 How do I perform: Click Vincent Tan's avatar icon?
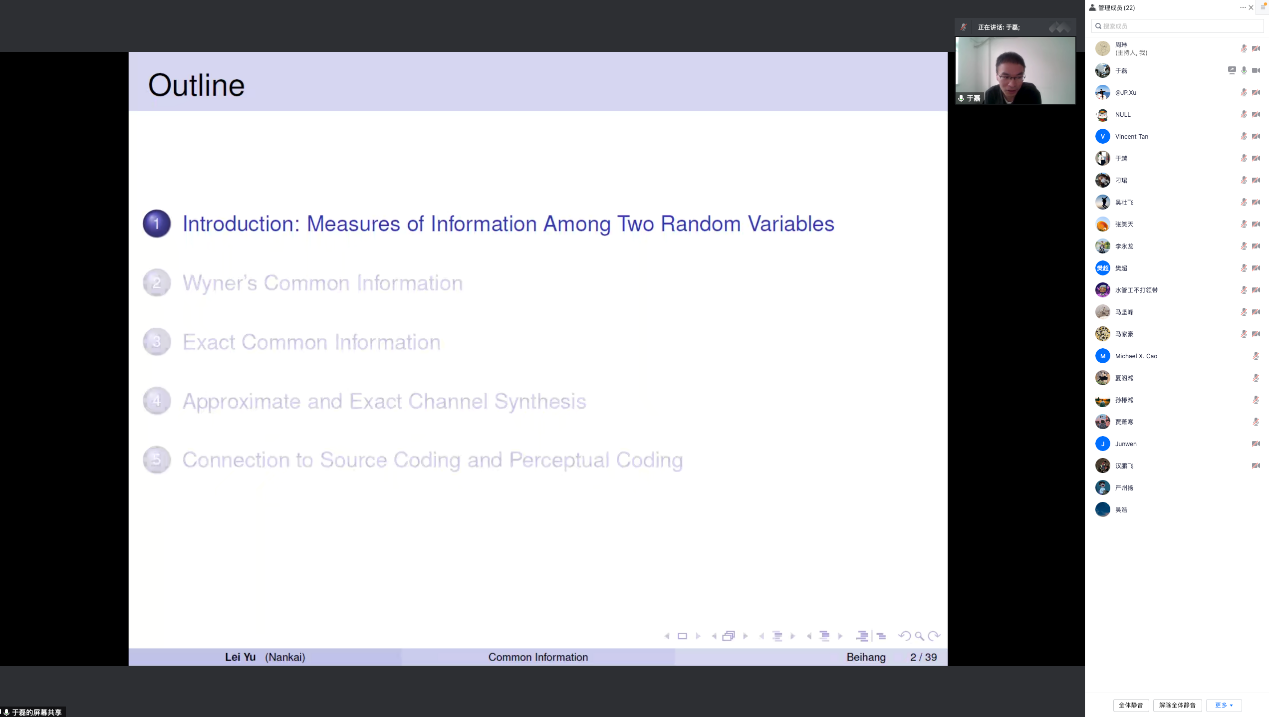1102,136
